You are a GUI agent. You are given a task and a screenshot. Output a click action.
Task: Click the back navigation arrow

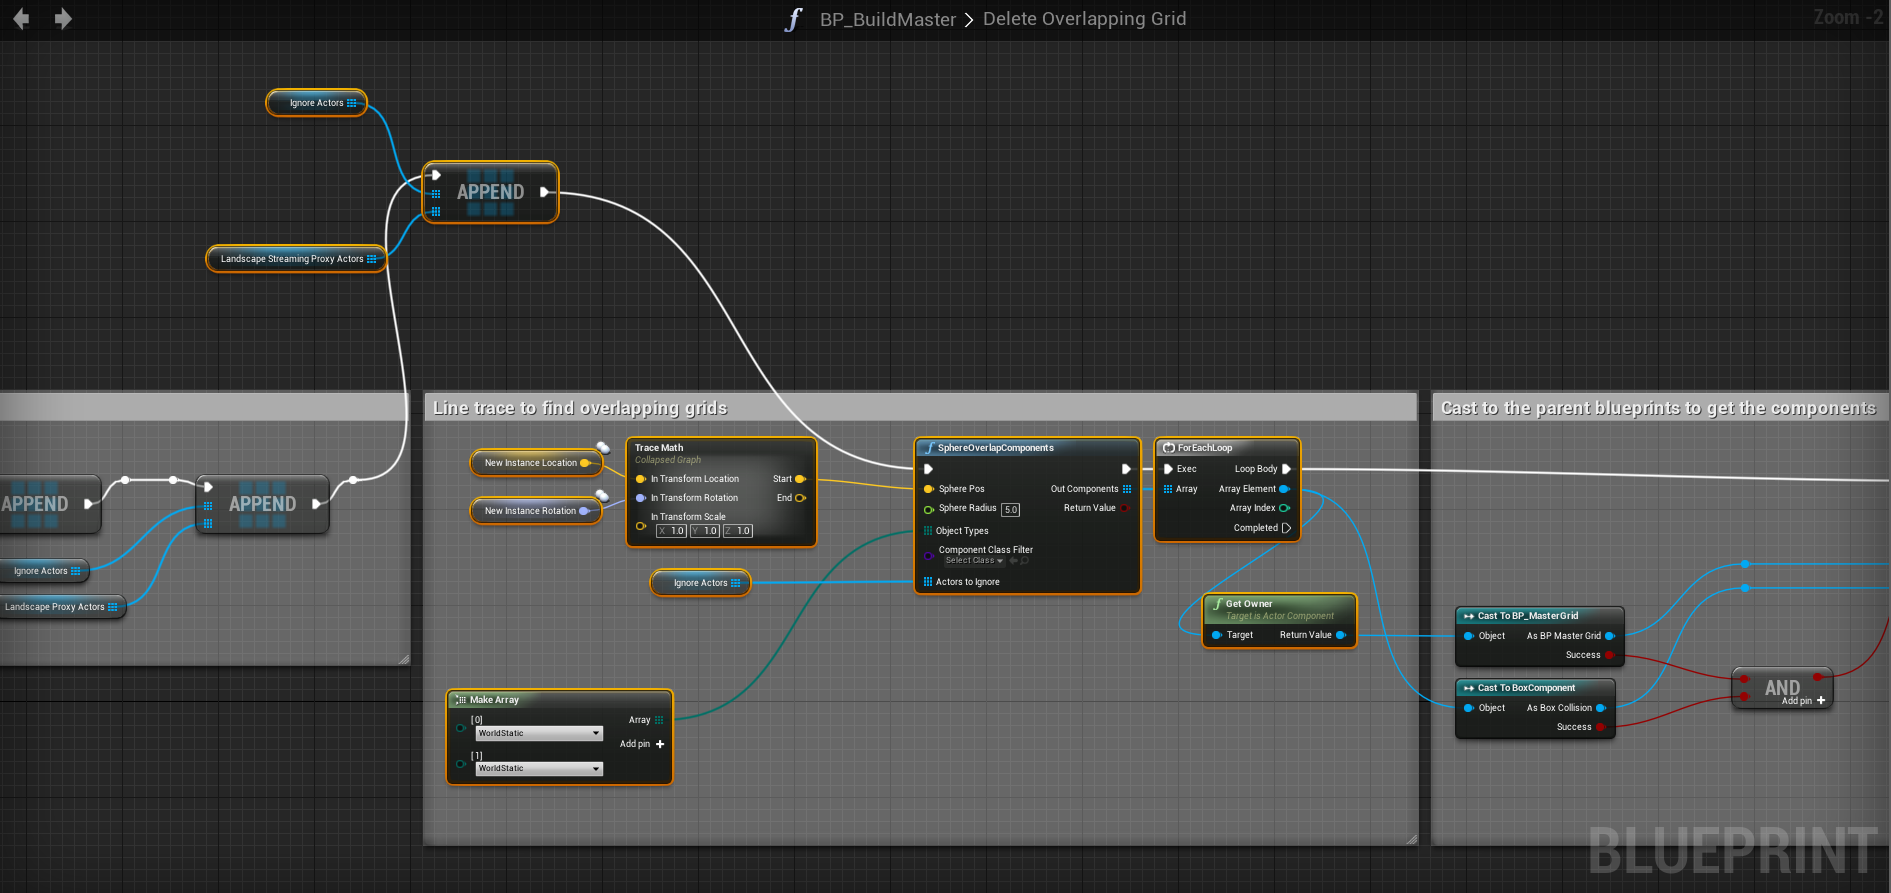point(20,19)
